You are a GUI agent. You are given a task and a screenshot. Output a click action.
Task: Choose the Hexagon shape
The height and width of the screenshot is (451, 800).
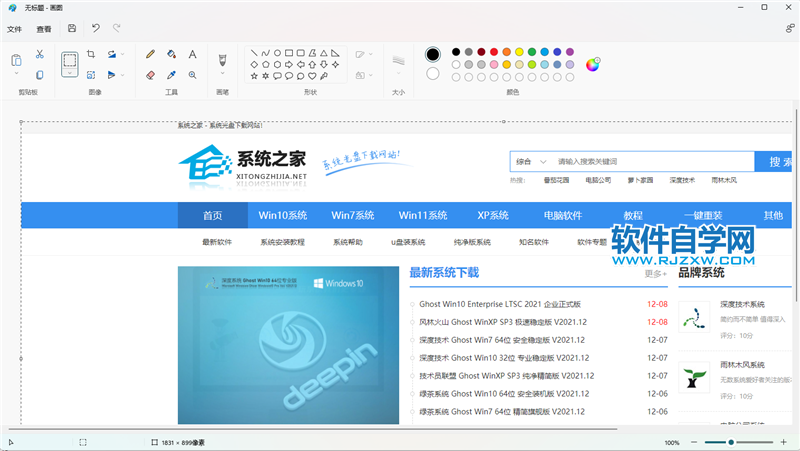click(x=277, y=64)
